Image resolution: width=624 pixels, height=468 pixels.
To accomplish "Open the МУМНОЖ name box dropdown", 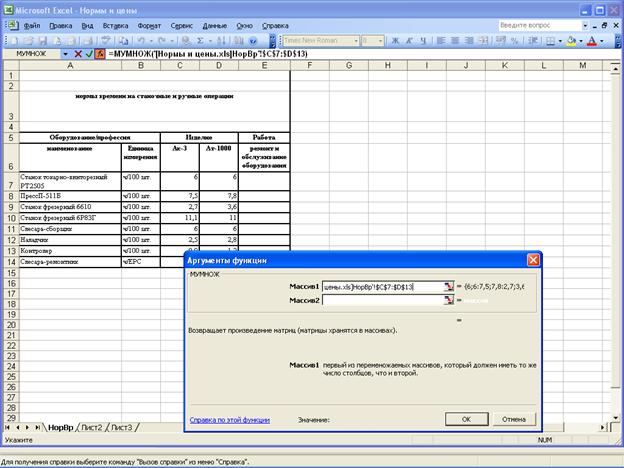I will pos(65,54).
